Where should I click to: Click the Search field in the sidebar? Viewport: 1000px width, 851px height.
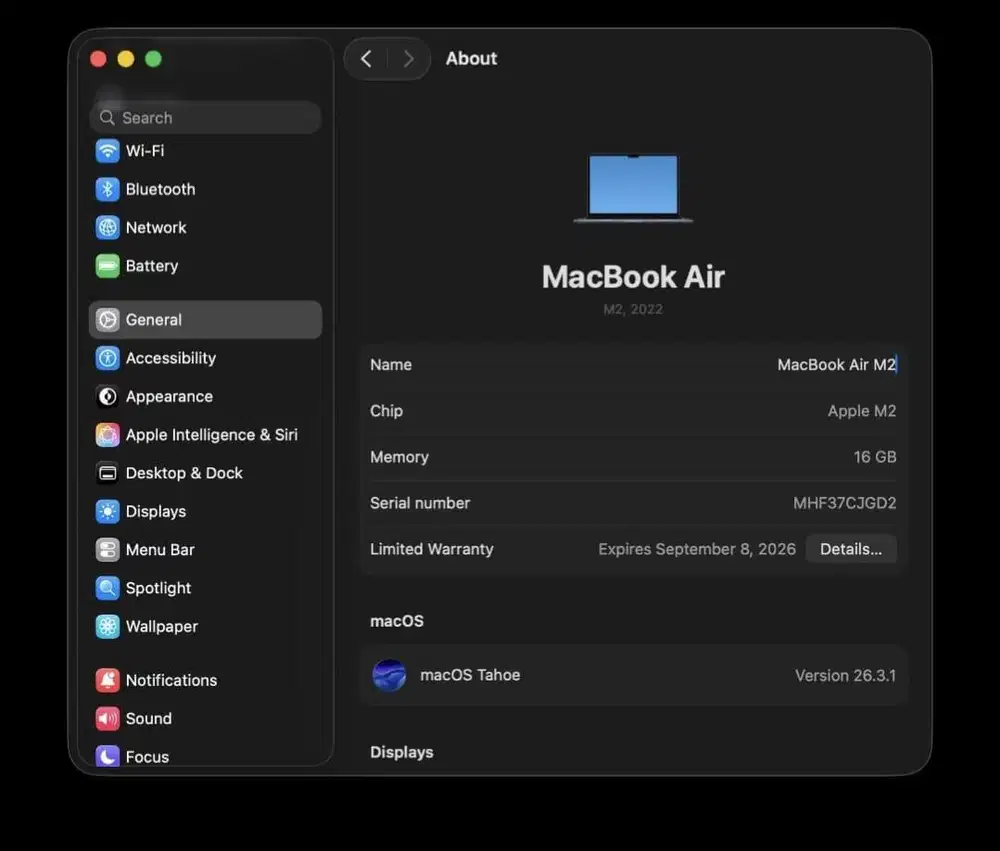pyautogui.click(x=205, y=117)
